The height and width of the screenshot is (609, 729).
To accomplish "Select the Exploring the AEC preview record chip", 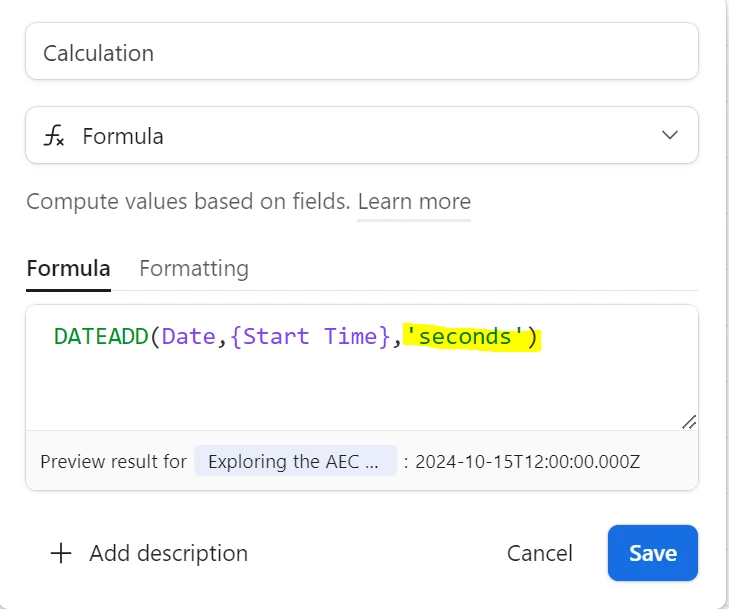I will (295, 461).
